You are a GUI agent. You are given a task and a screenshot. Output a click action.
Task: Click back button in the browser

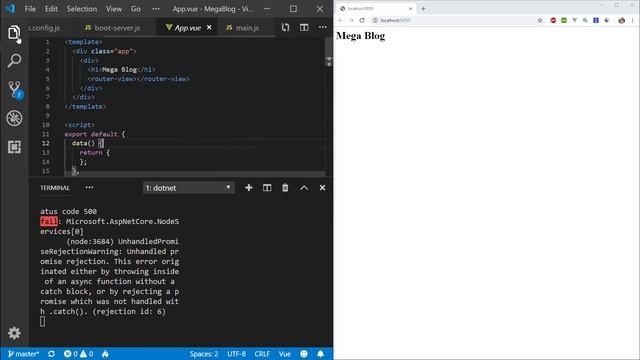(340, 20)
